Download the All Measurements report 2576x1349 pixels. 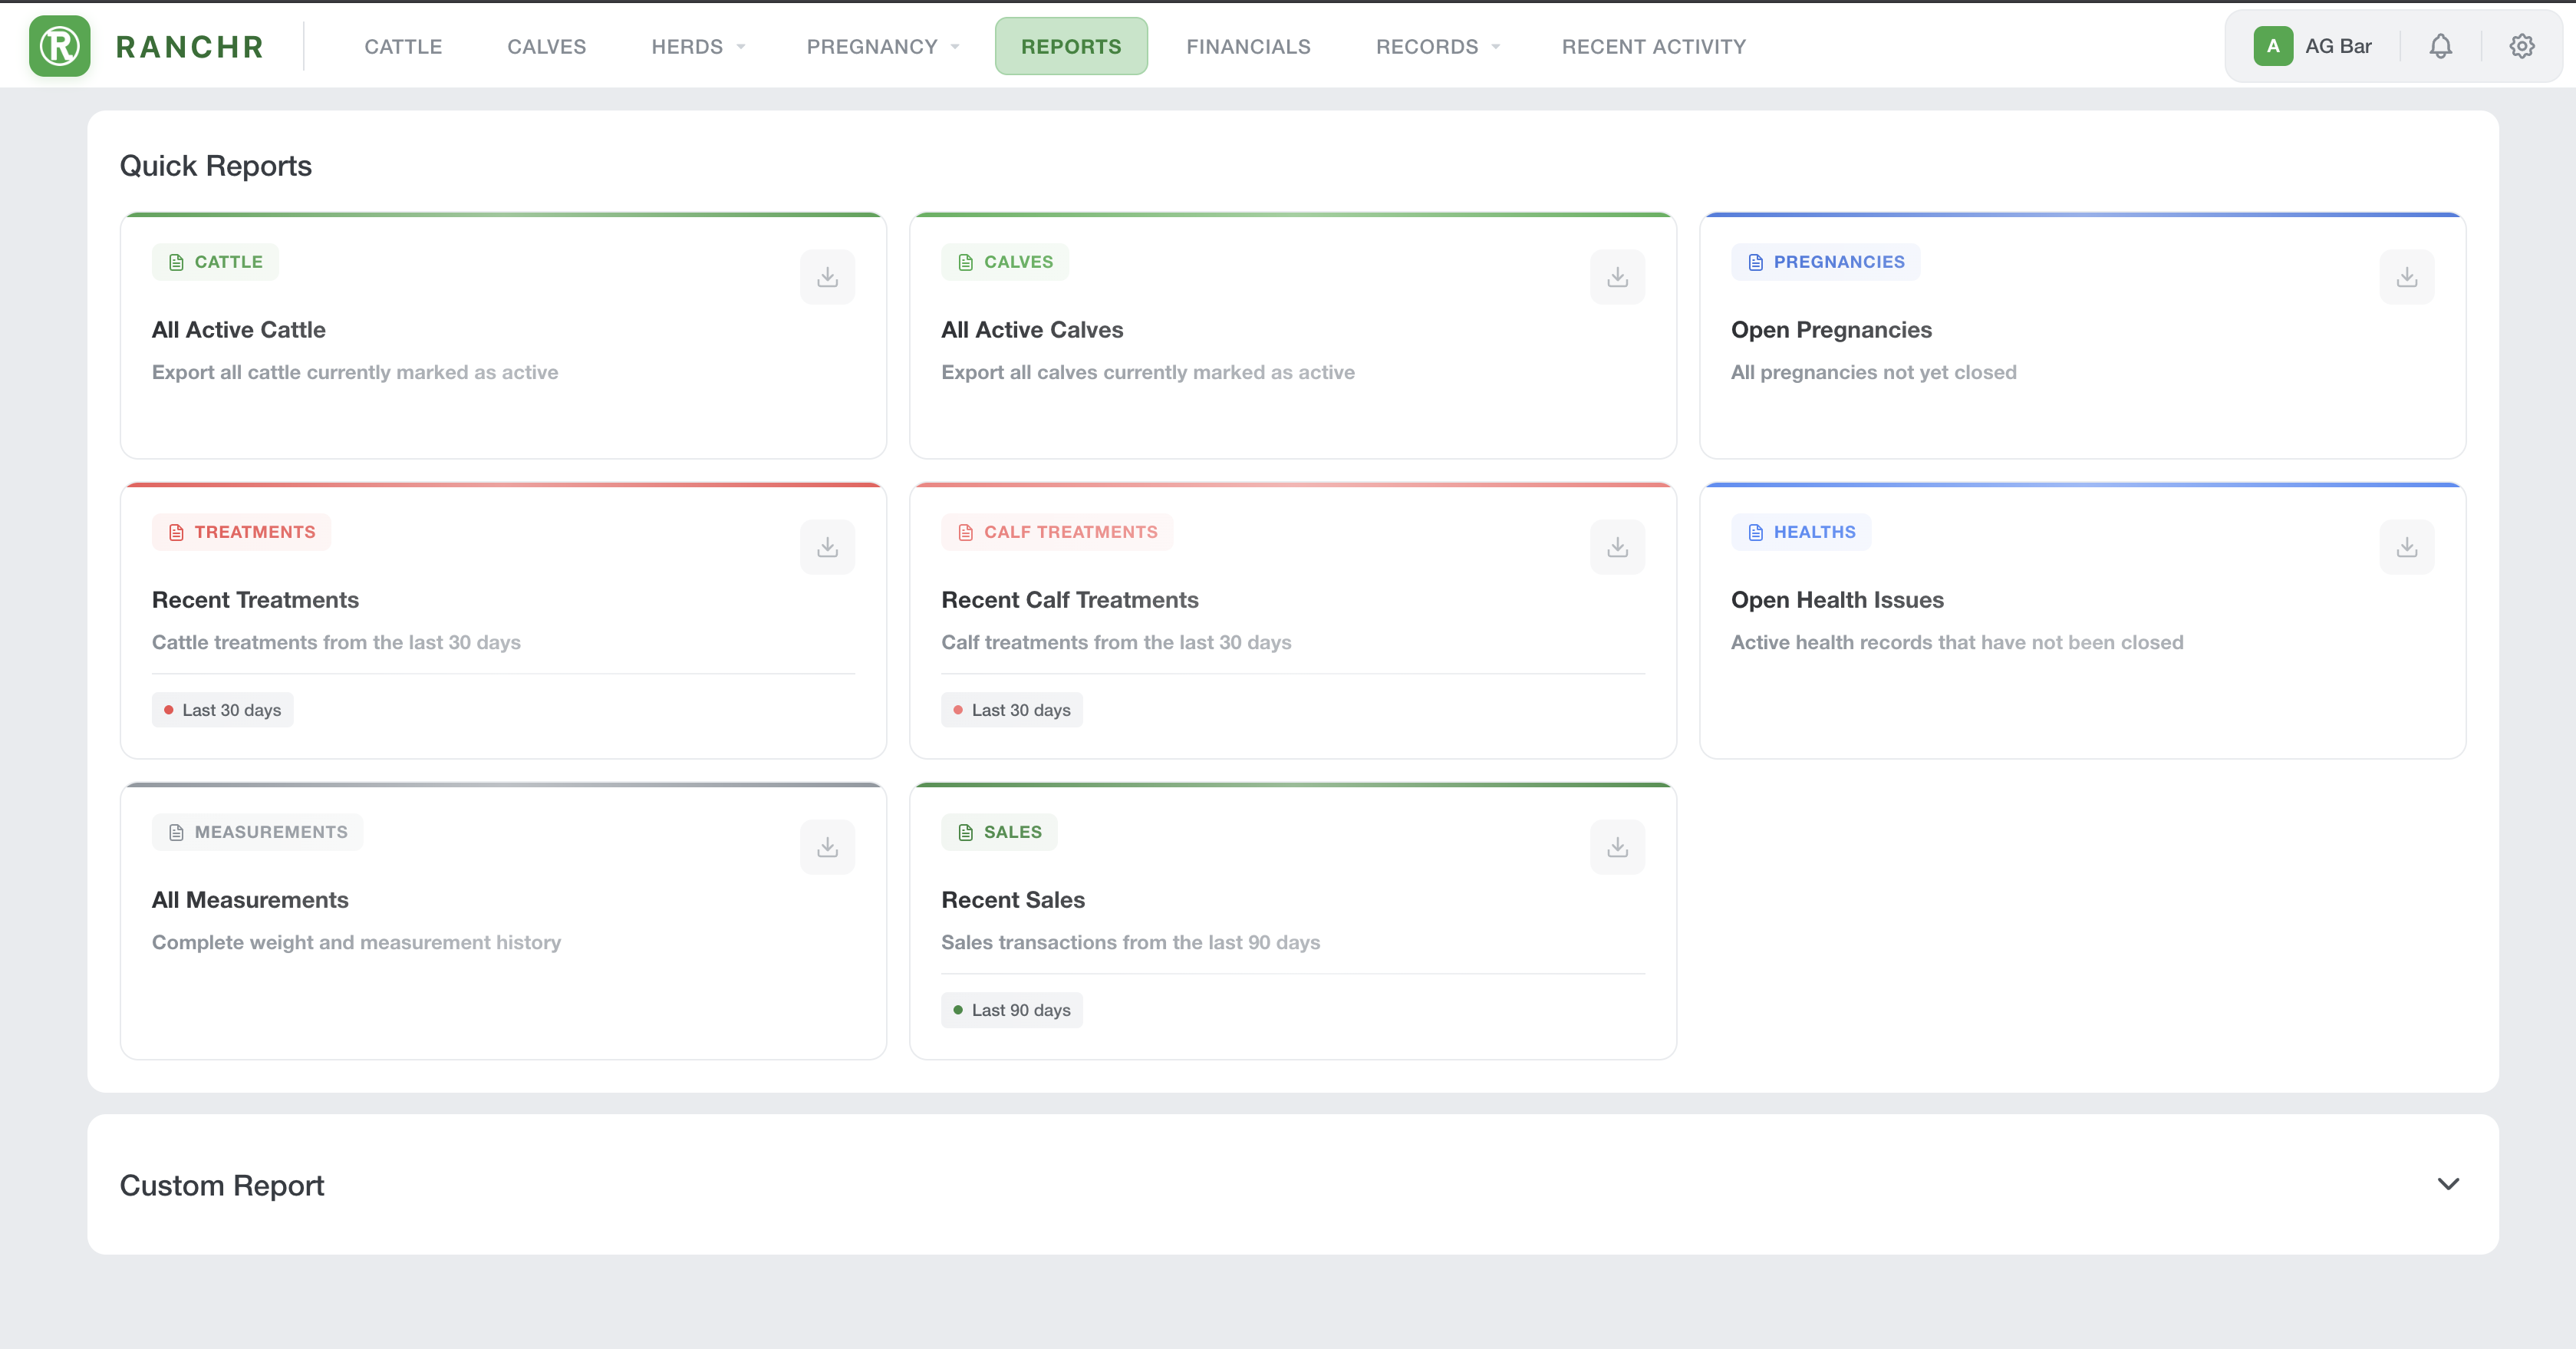[827, 847]
